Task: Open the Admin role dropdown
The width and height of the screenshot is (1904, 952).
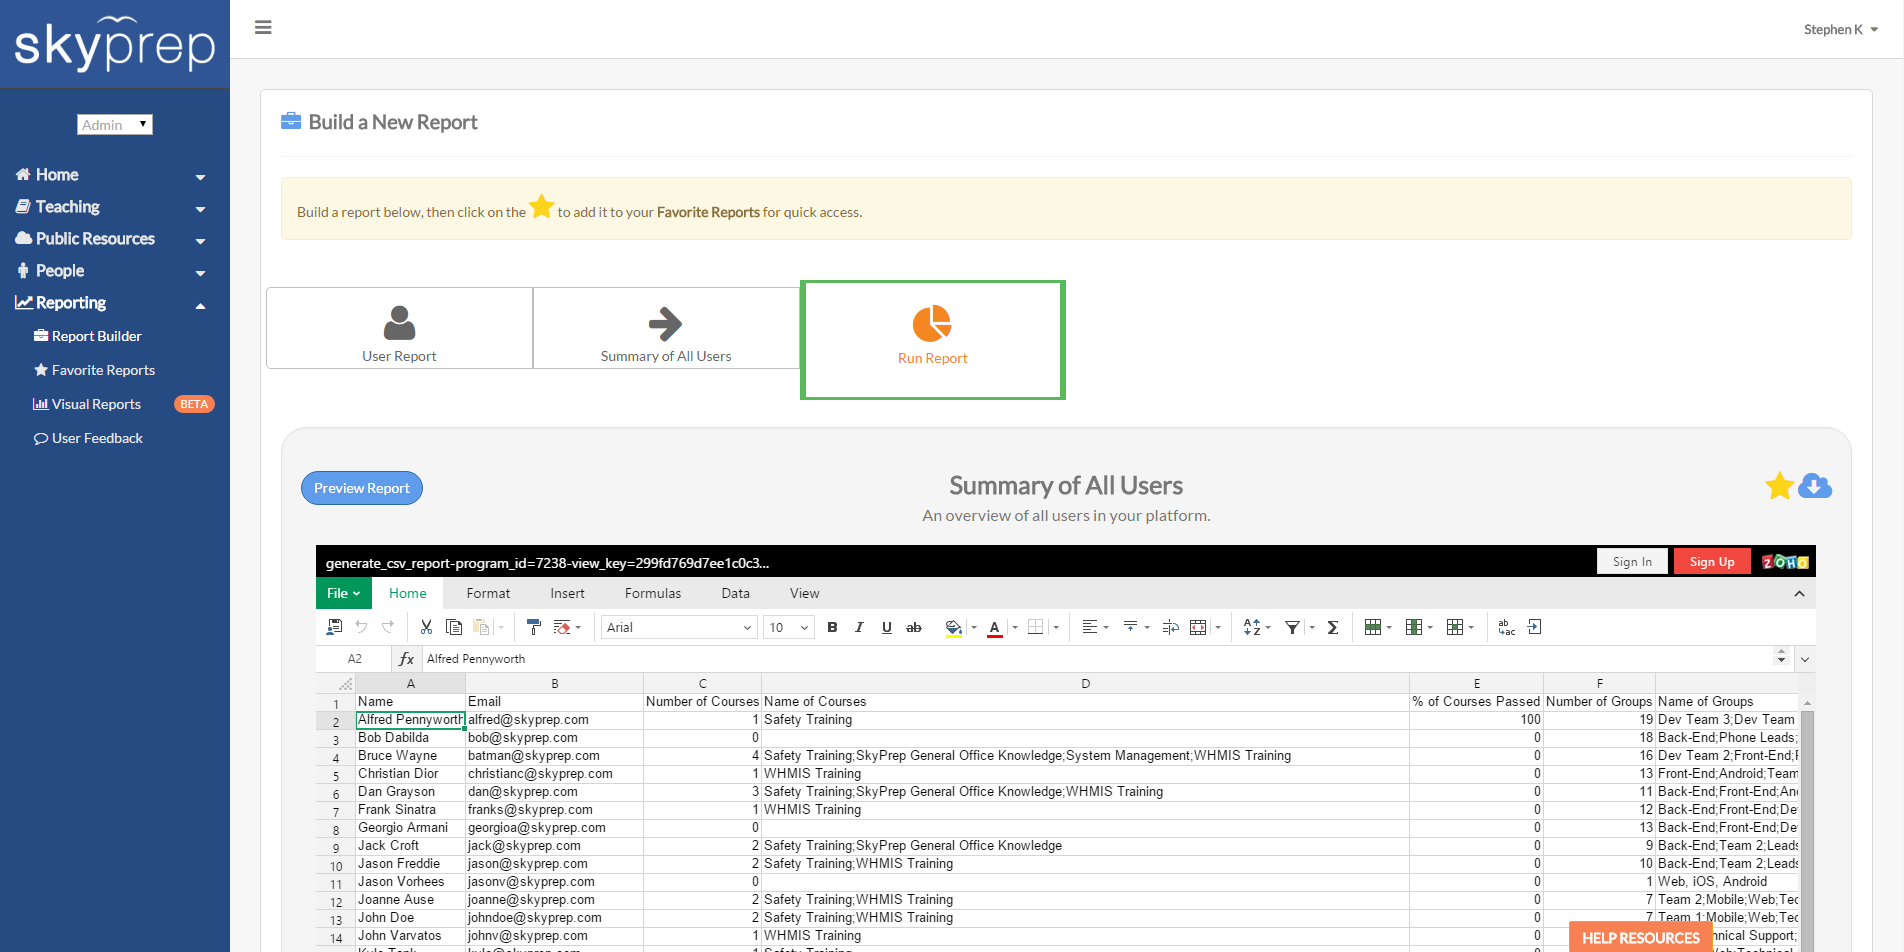Action: pos(114,124)
